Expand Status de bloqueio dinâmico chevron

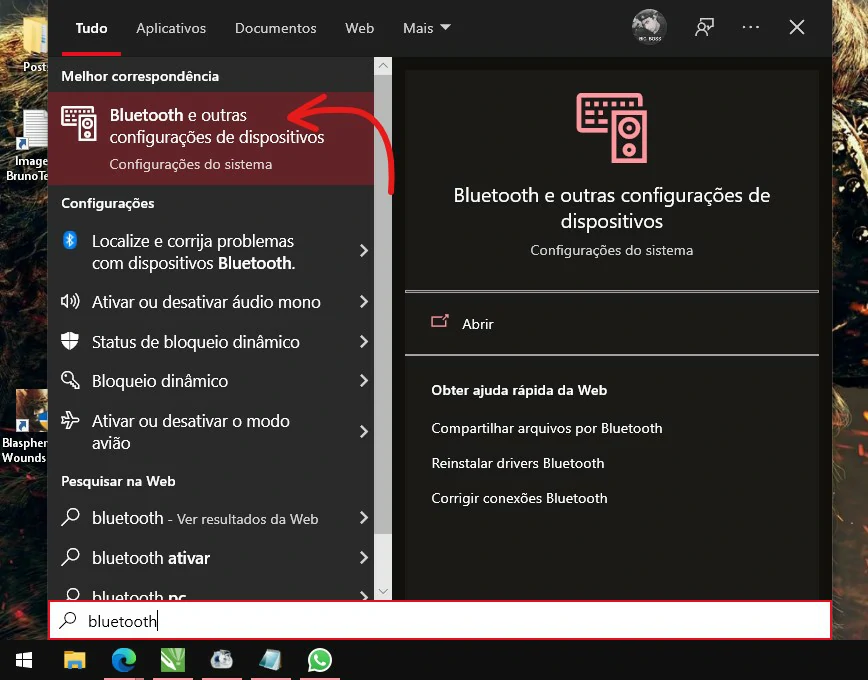pyautogui.click(x=363, y=342)
